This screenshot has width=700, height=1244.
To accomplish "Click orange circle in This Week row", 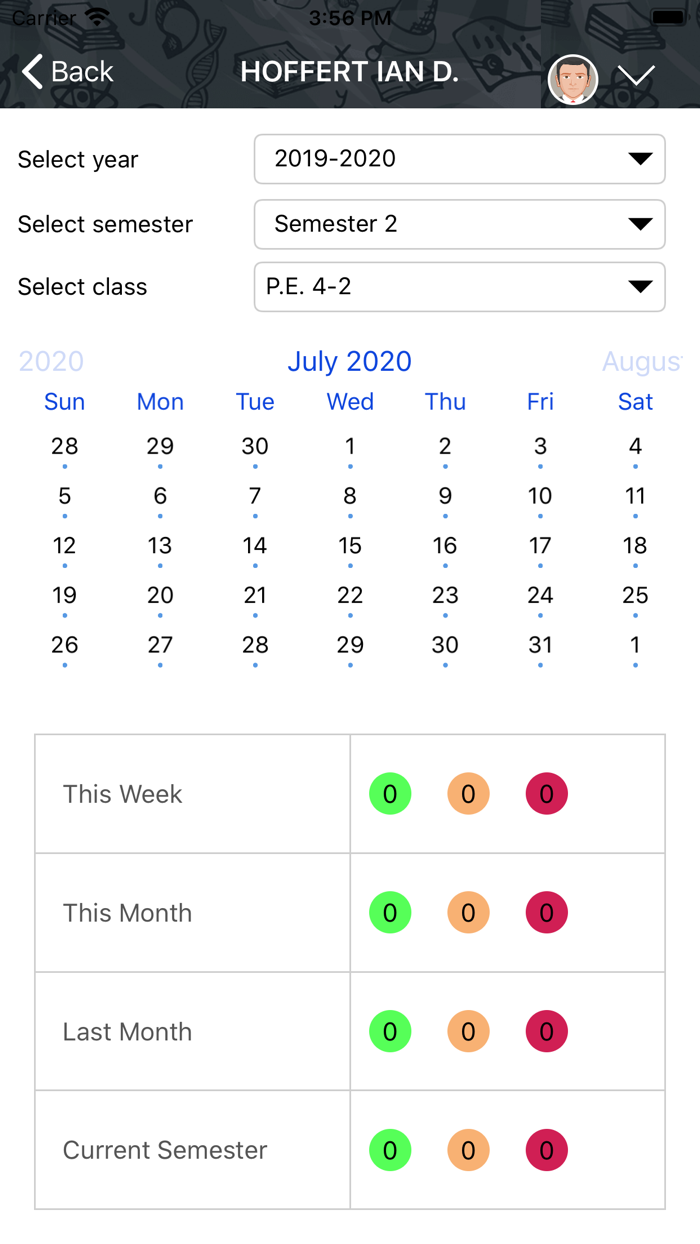I will pyautogui.click(x=468, y=794).
